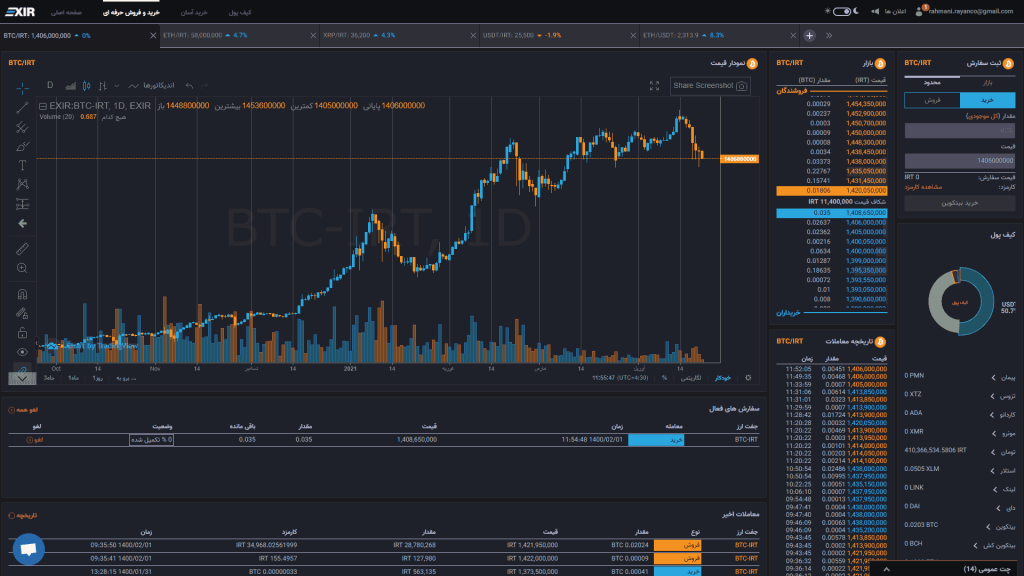This screenshot has height=576, width=1024.
Task: Select bar chart style icon
Action: (x=103, y=86)
